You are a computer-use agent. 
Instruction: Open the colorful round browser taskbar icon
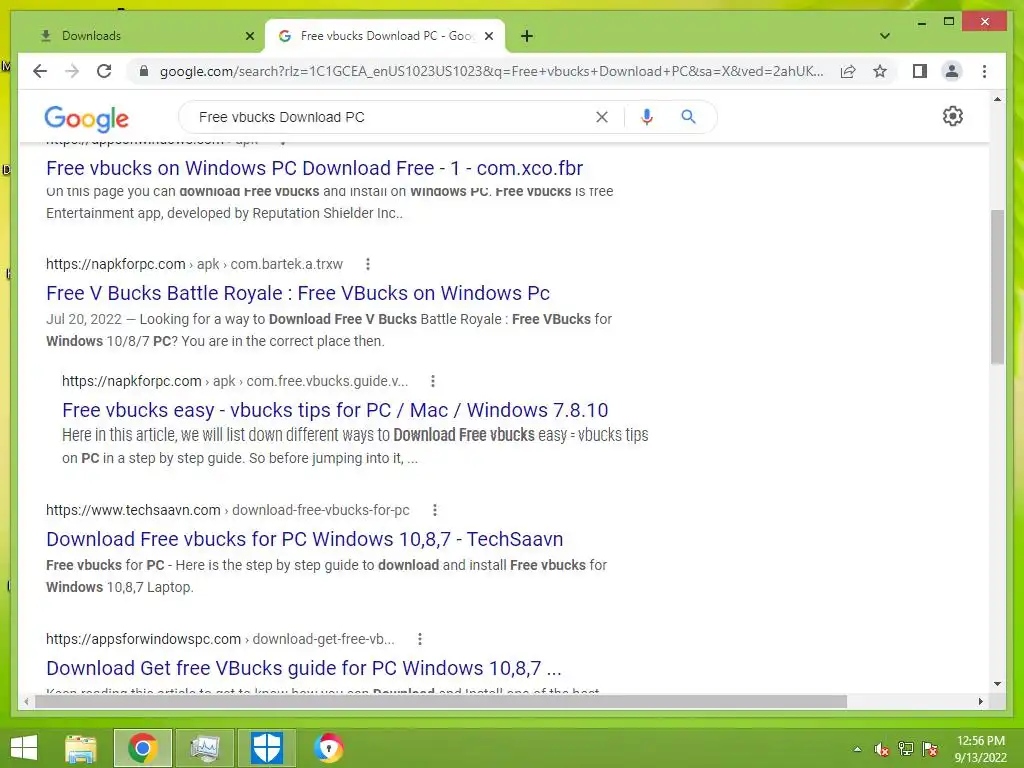click(328, 748)
